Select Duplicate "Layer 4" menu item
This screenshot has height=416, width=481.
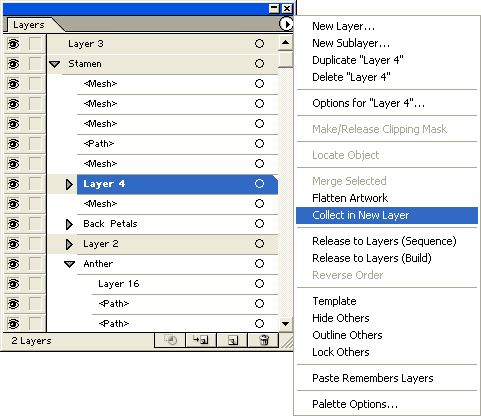point(358,60)
